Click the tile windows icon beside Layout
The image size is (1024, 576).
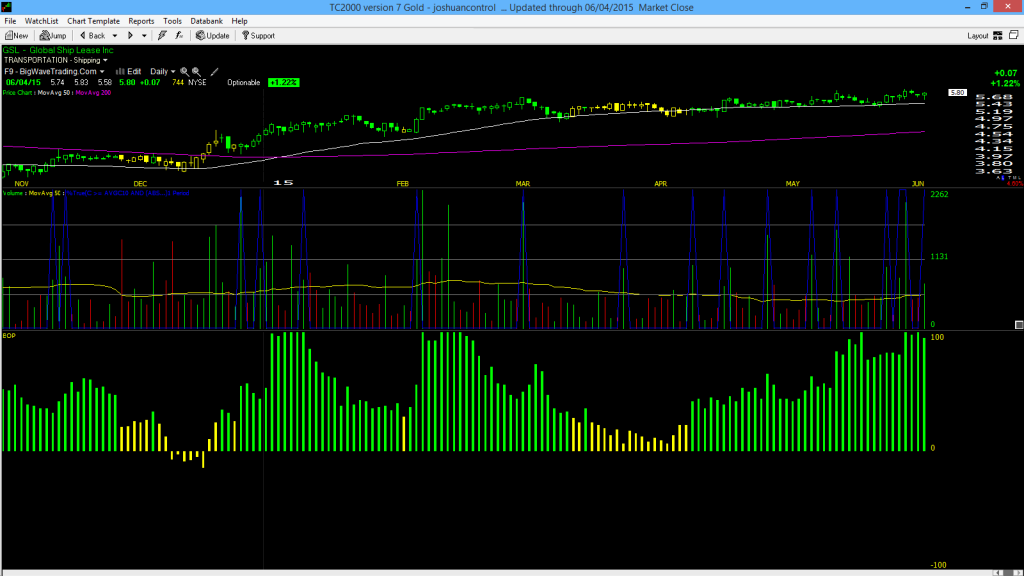tap(1014, 35)
